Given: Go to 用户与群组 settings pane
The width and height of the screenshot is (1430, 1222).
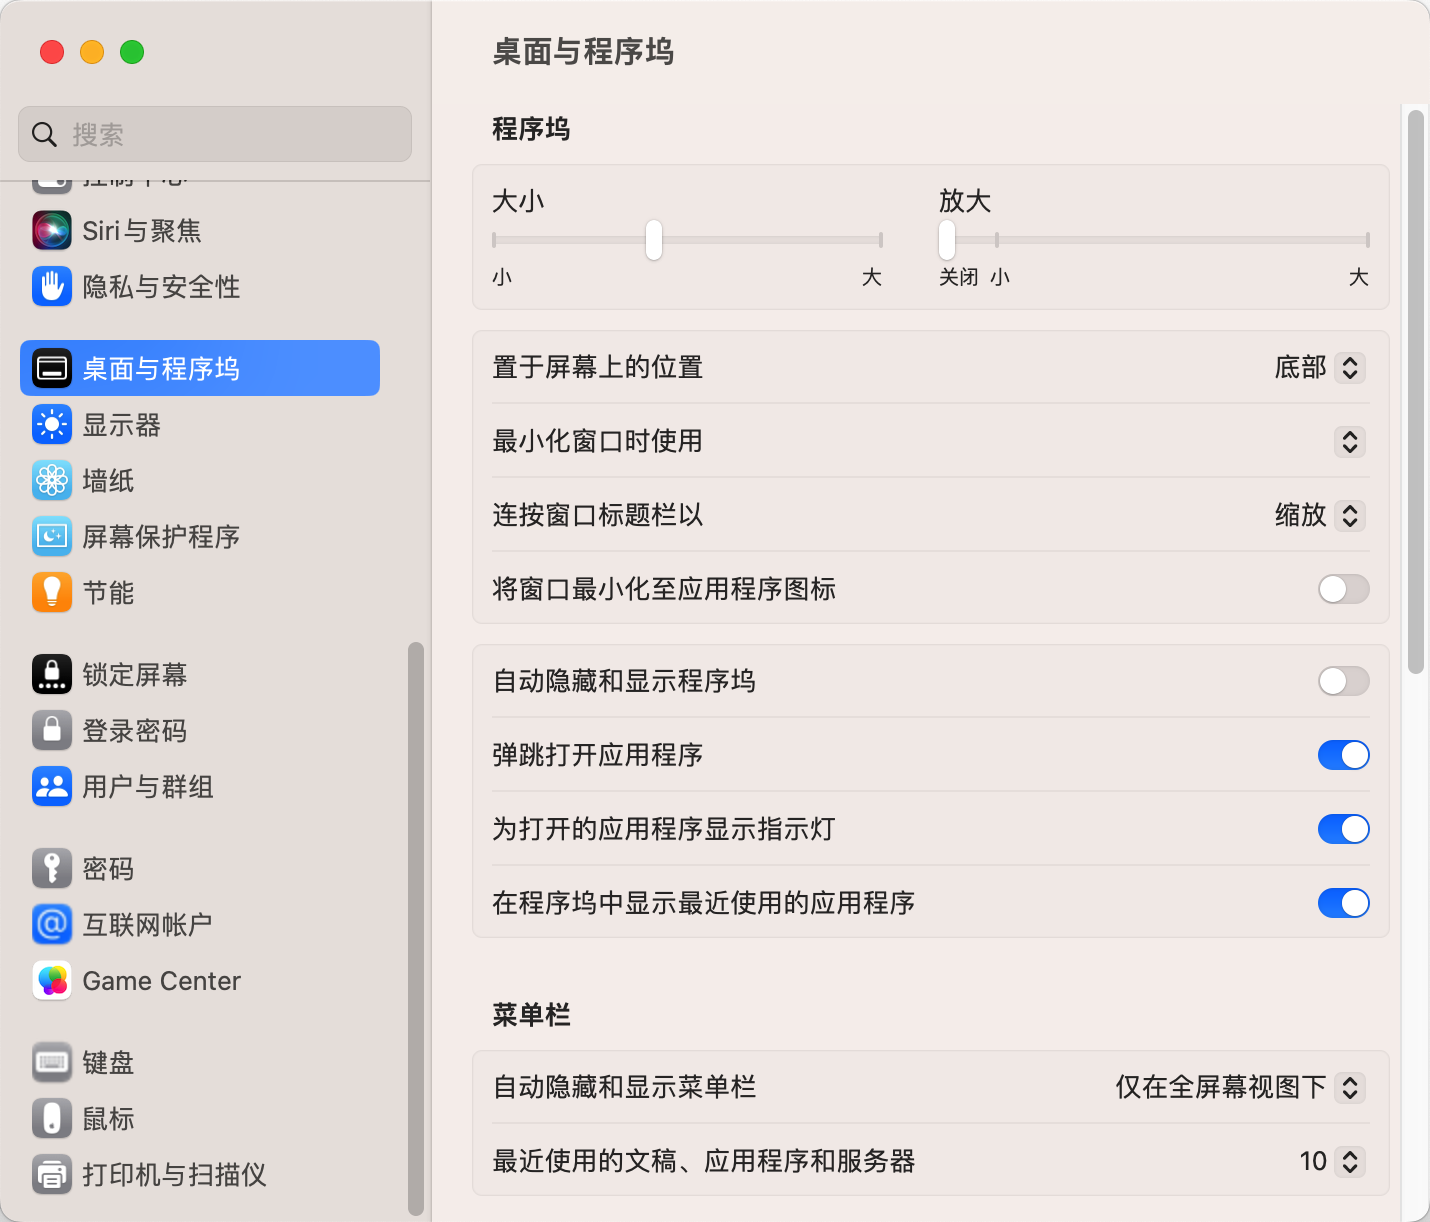Looking at the screenshot, I should (148, 787).
